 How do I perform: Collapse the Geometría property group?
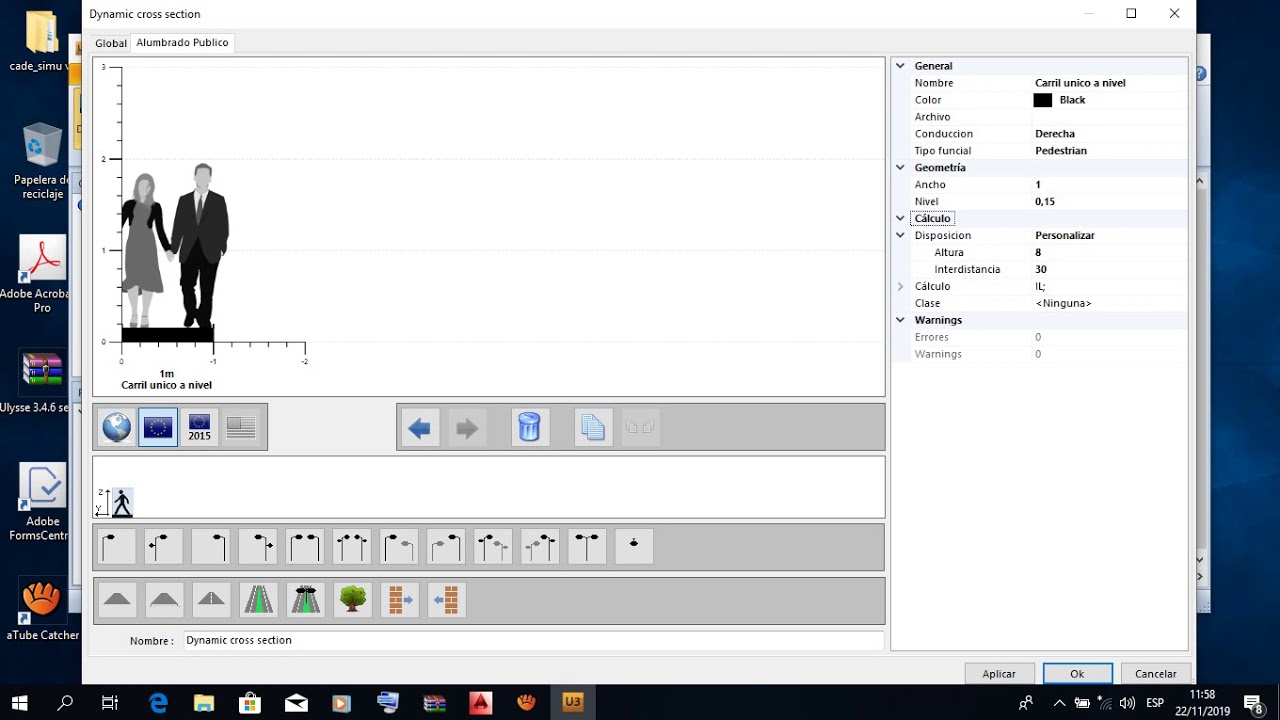900,168
